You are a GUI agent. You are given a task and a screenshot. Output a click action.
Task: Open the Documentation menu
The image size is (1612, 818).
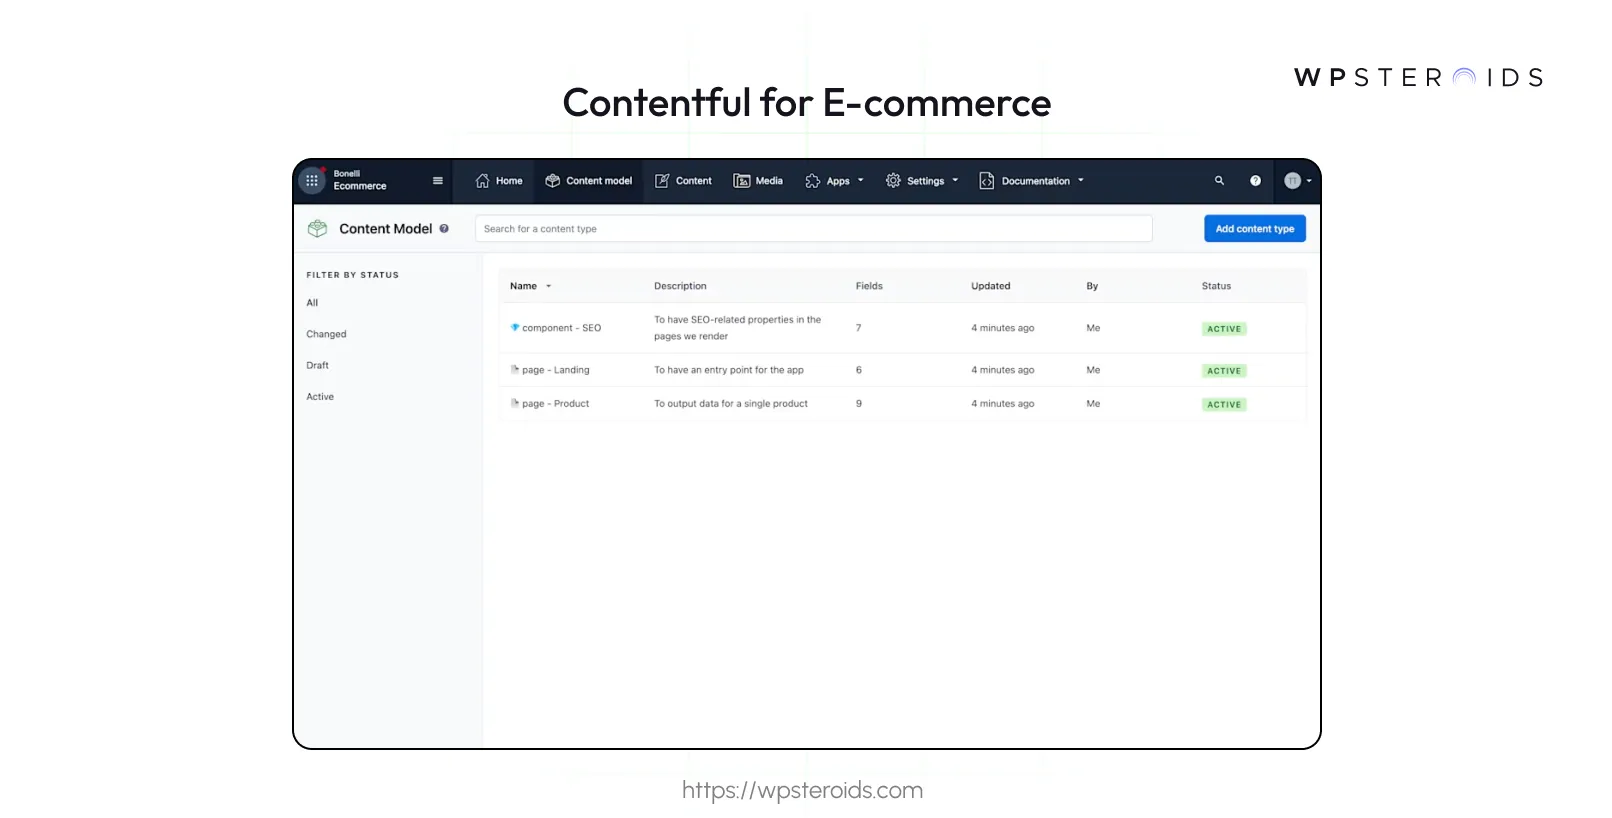coord(1031,181)
